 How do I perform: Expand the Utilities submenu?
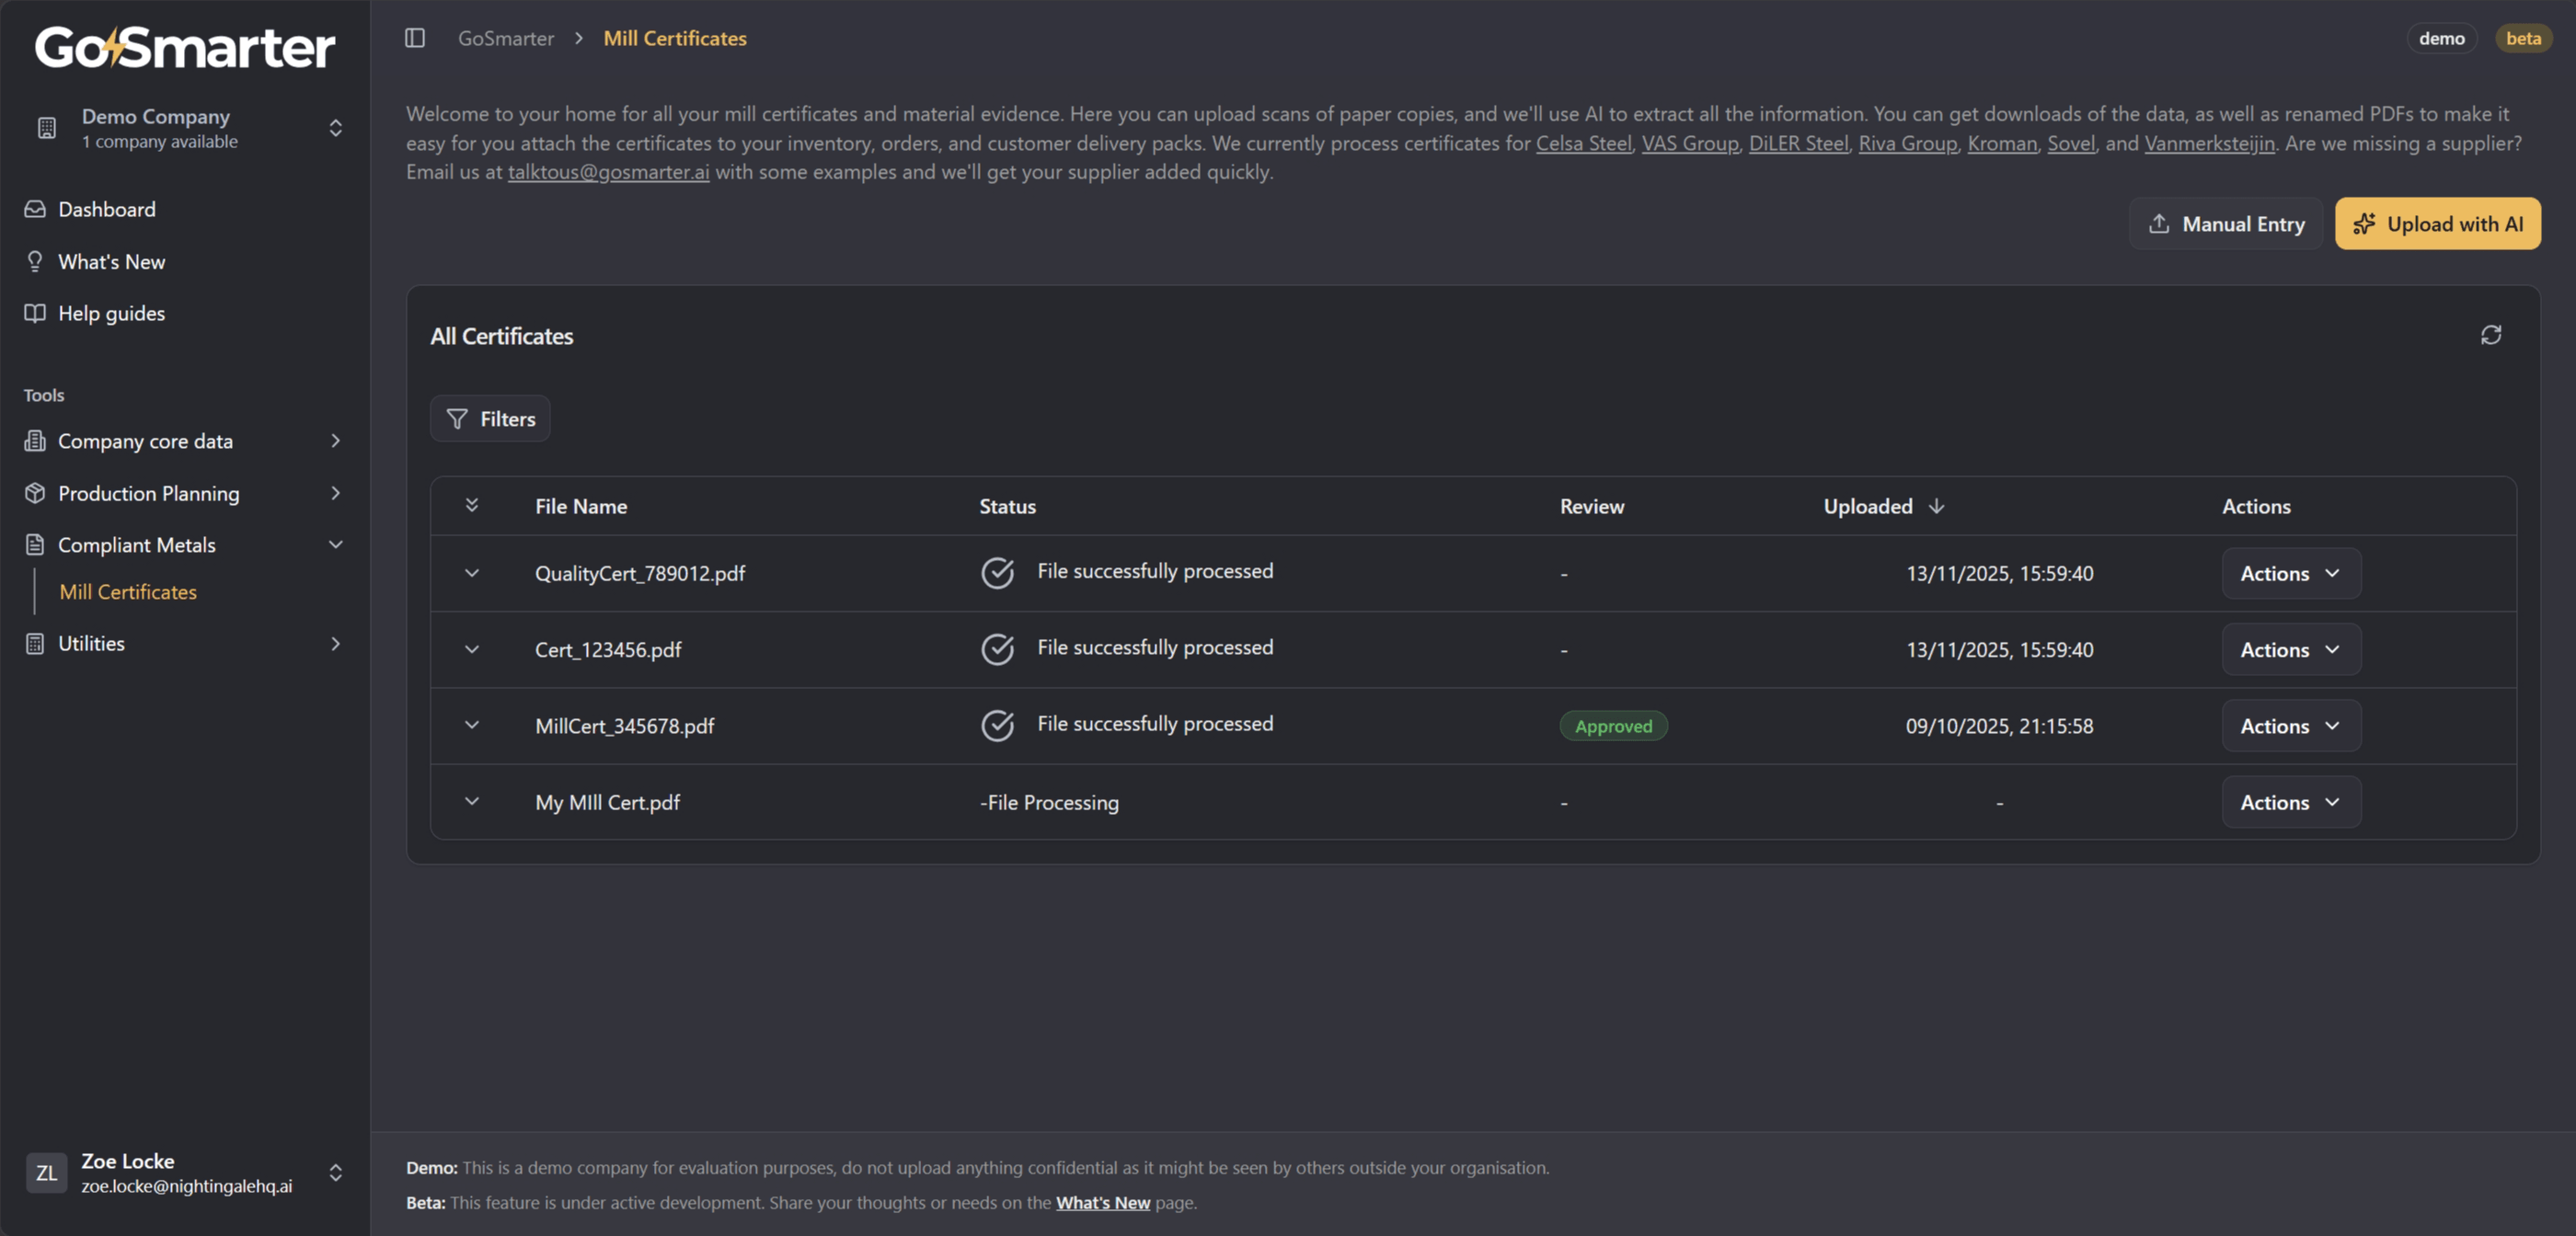coord(336,644)
